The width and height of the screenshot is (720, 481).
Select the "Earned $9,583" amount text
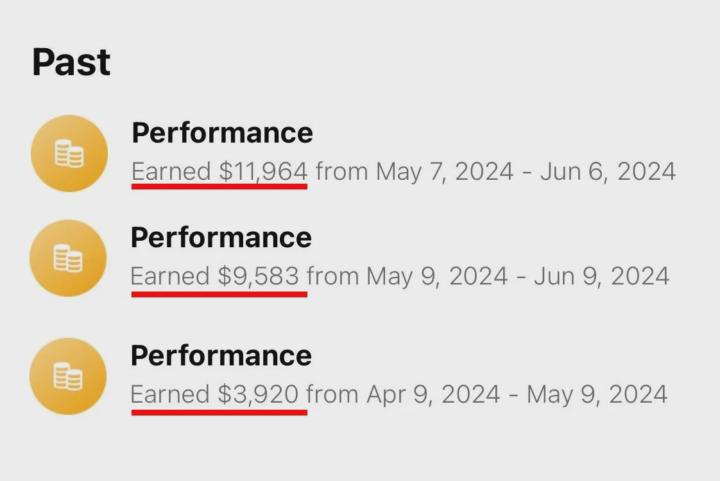215,276
